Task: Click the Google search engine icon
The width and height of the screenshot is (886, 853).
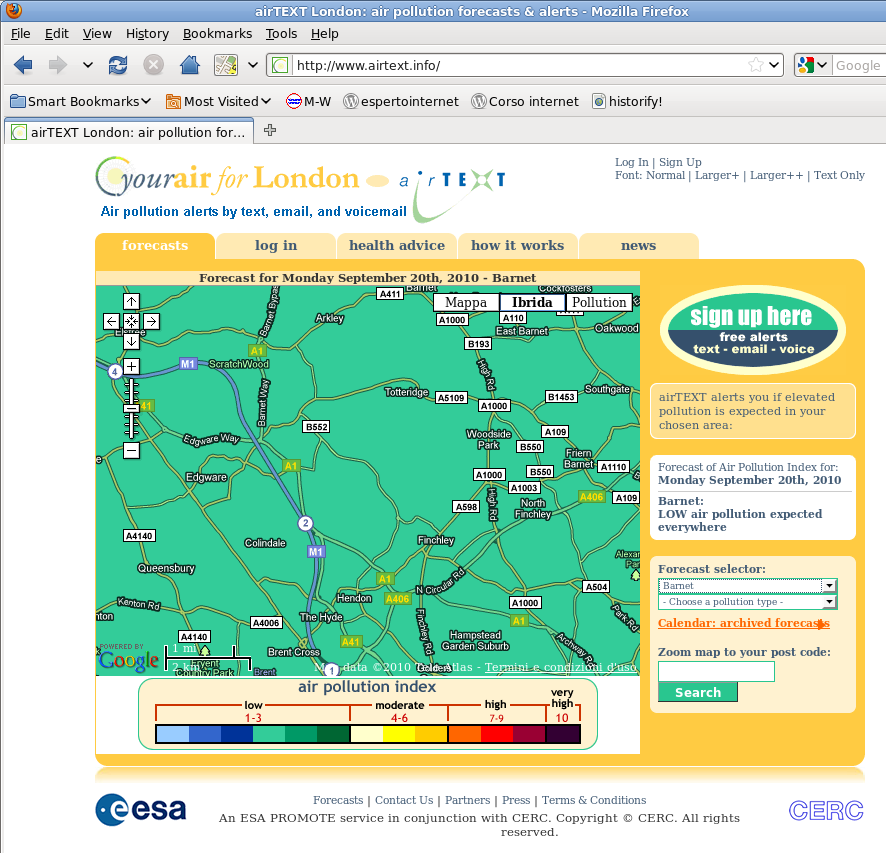Action: click(805, 65)
